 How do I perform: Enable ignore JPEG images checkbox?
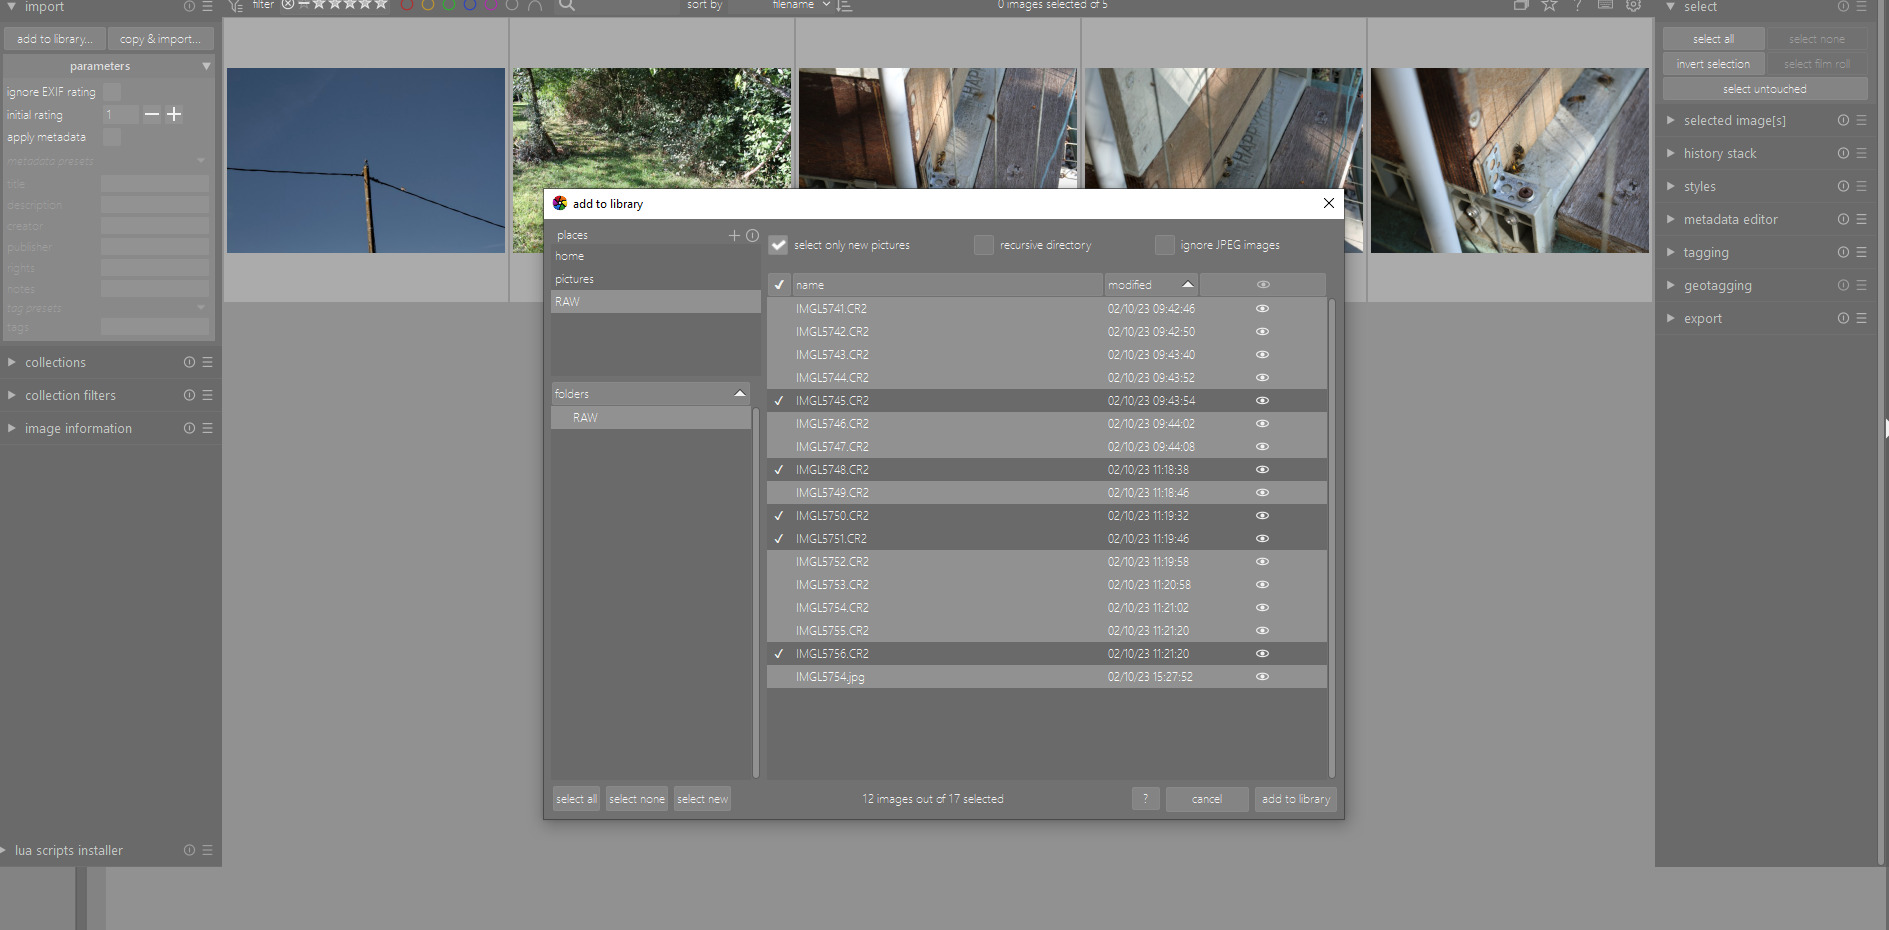click(x=1164, y=245)
